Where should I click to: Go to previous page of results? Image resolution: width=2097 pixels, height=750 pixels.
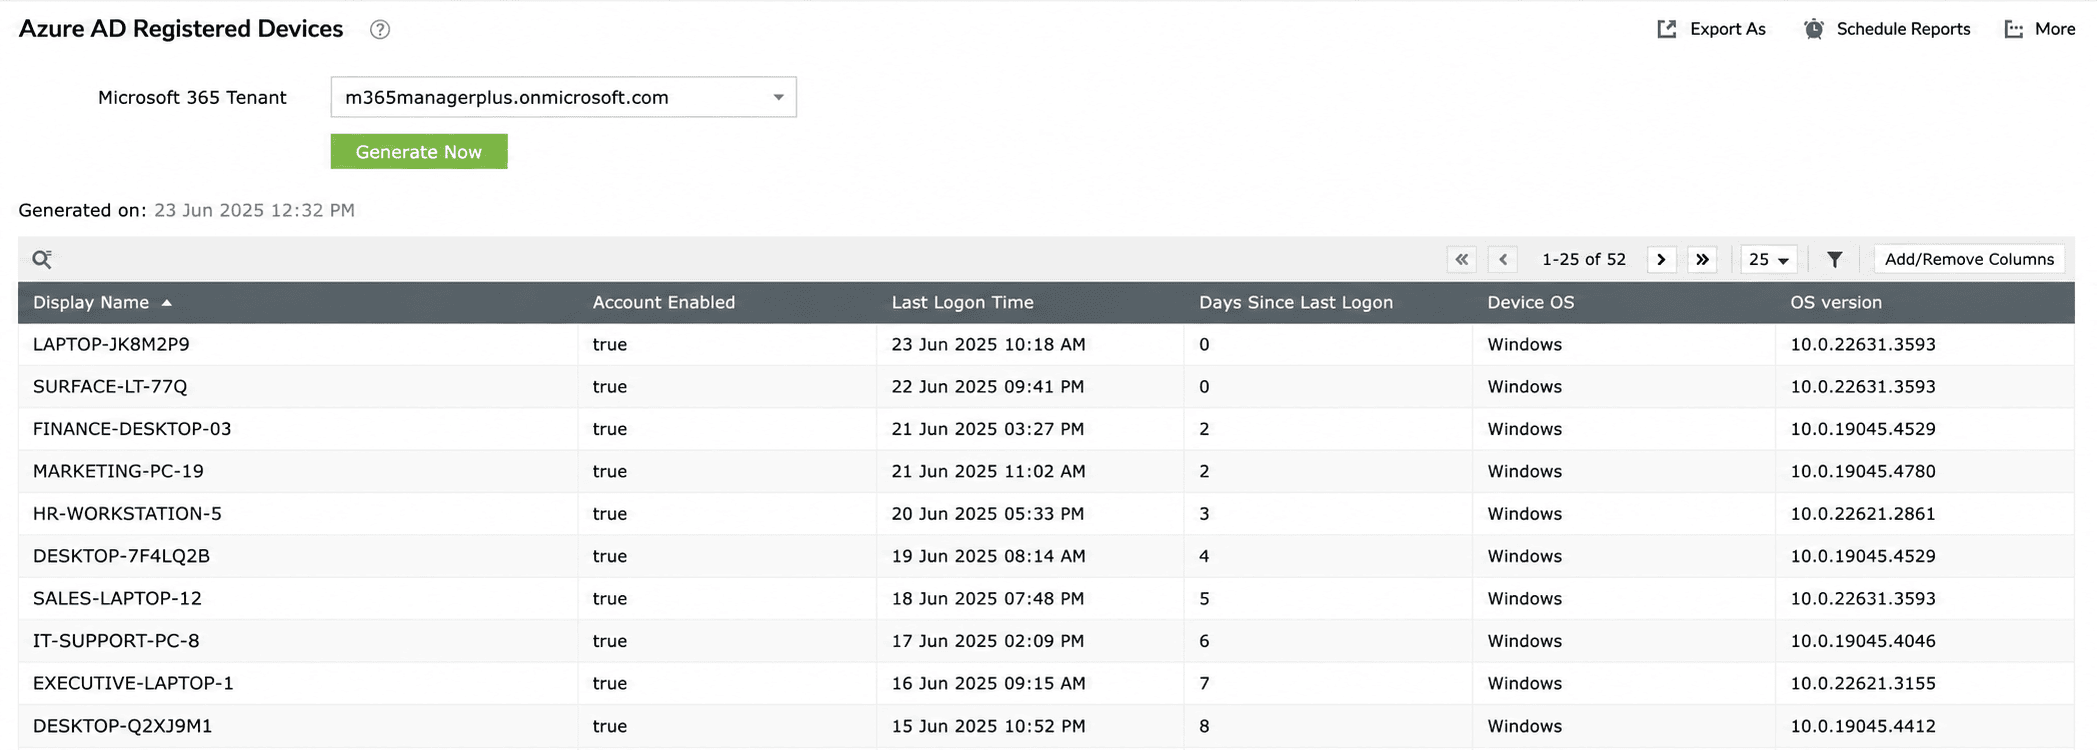[x=1503, y=259]
